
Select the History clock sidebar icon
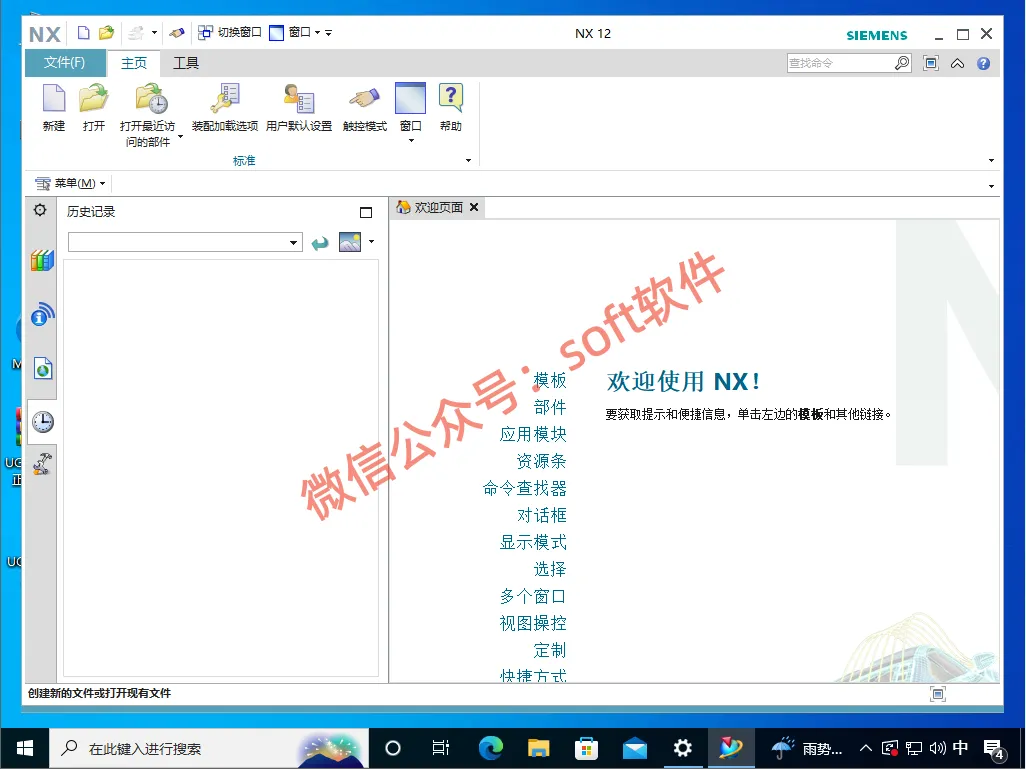click(x=43, y=421)
